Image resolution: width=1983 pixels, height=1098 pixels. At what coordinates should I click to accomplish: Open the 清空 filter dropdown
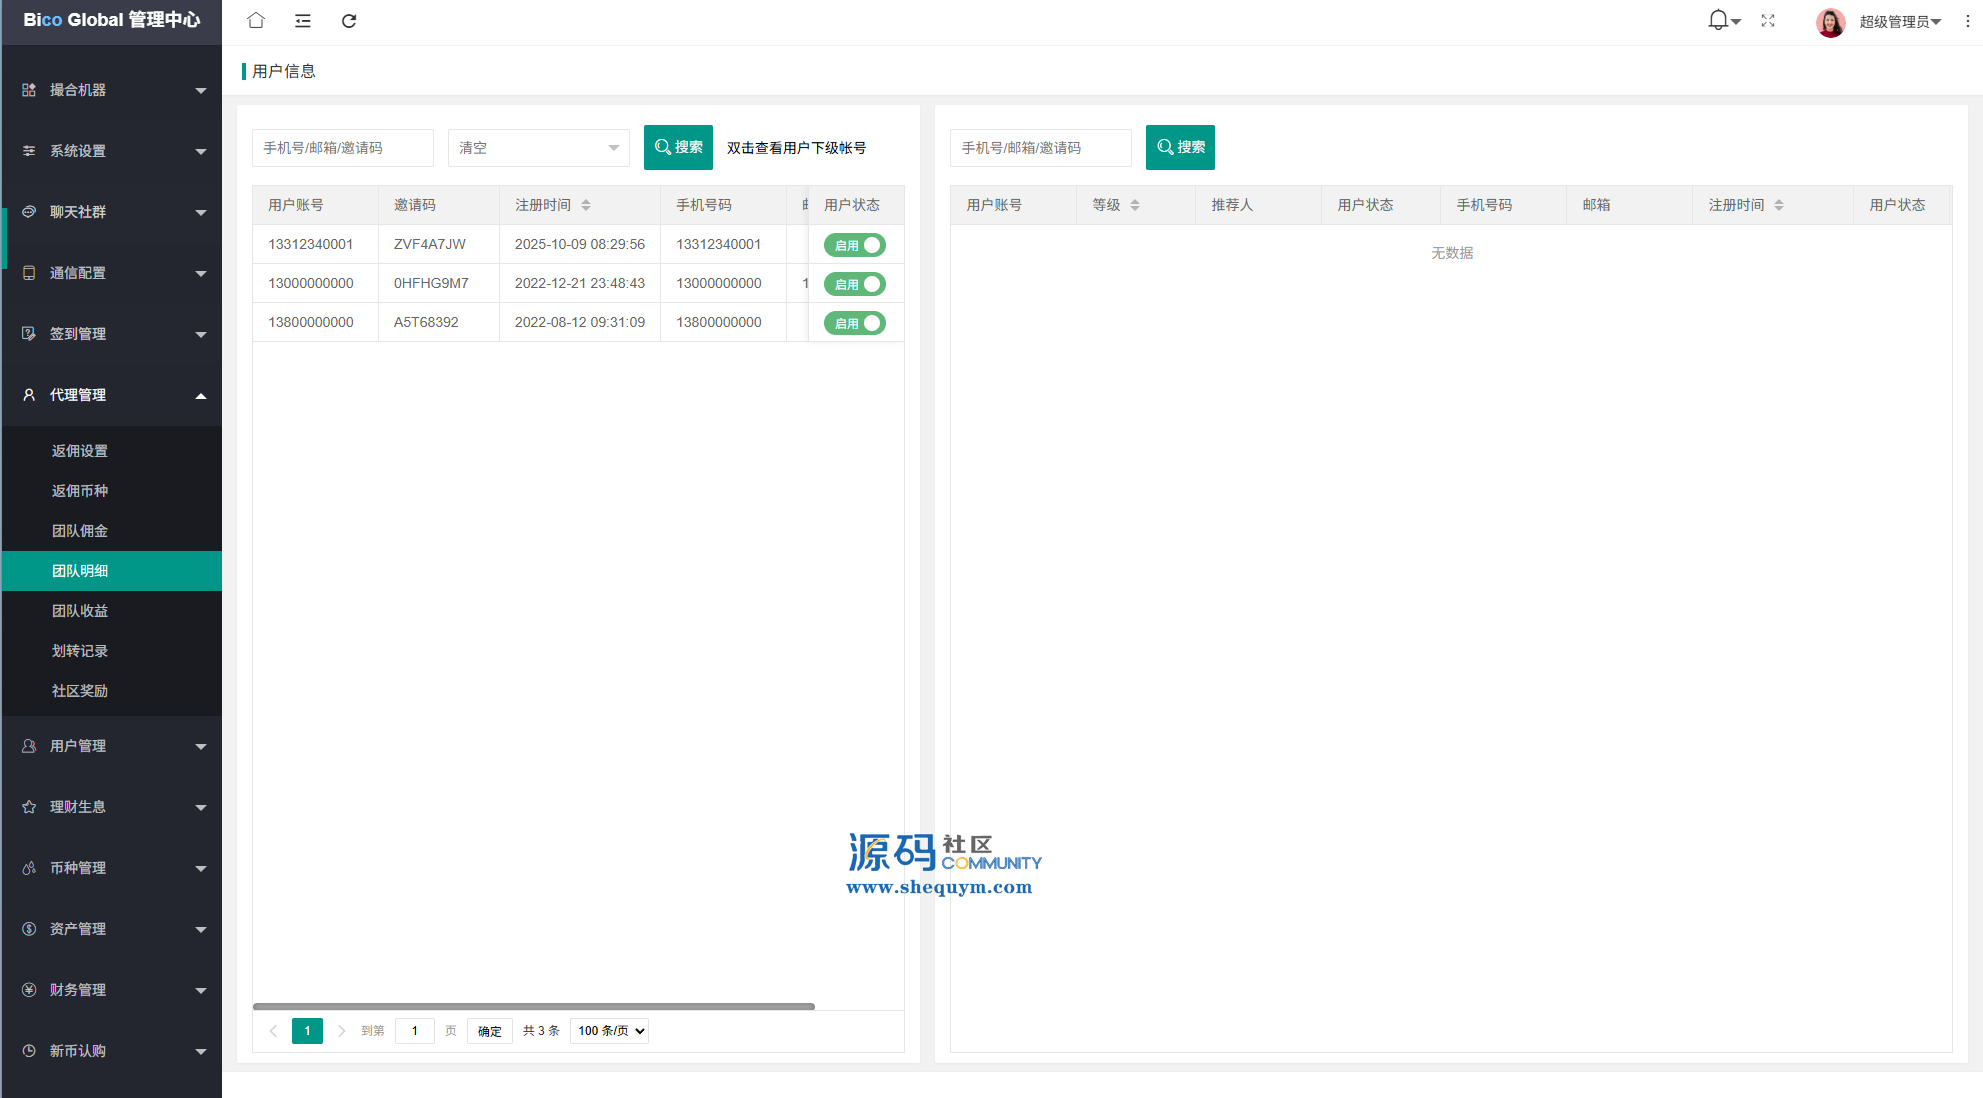tap(538, 148)
